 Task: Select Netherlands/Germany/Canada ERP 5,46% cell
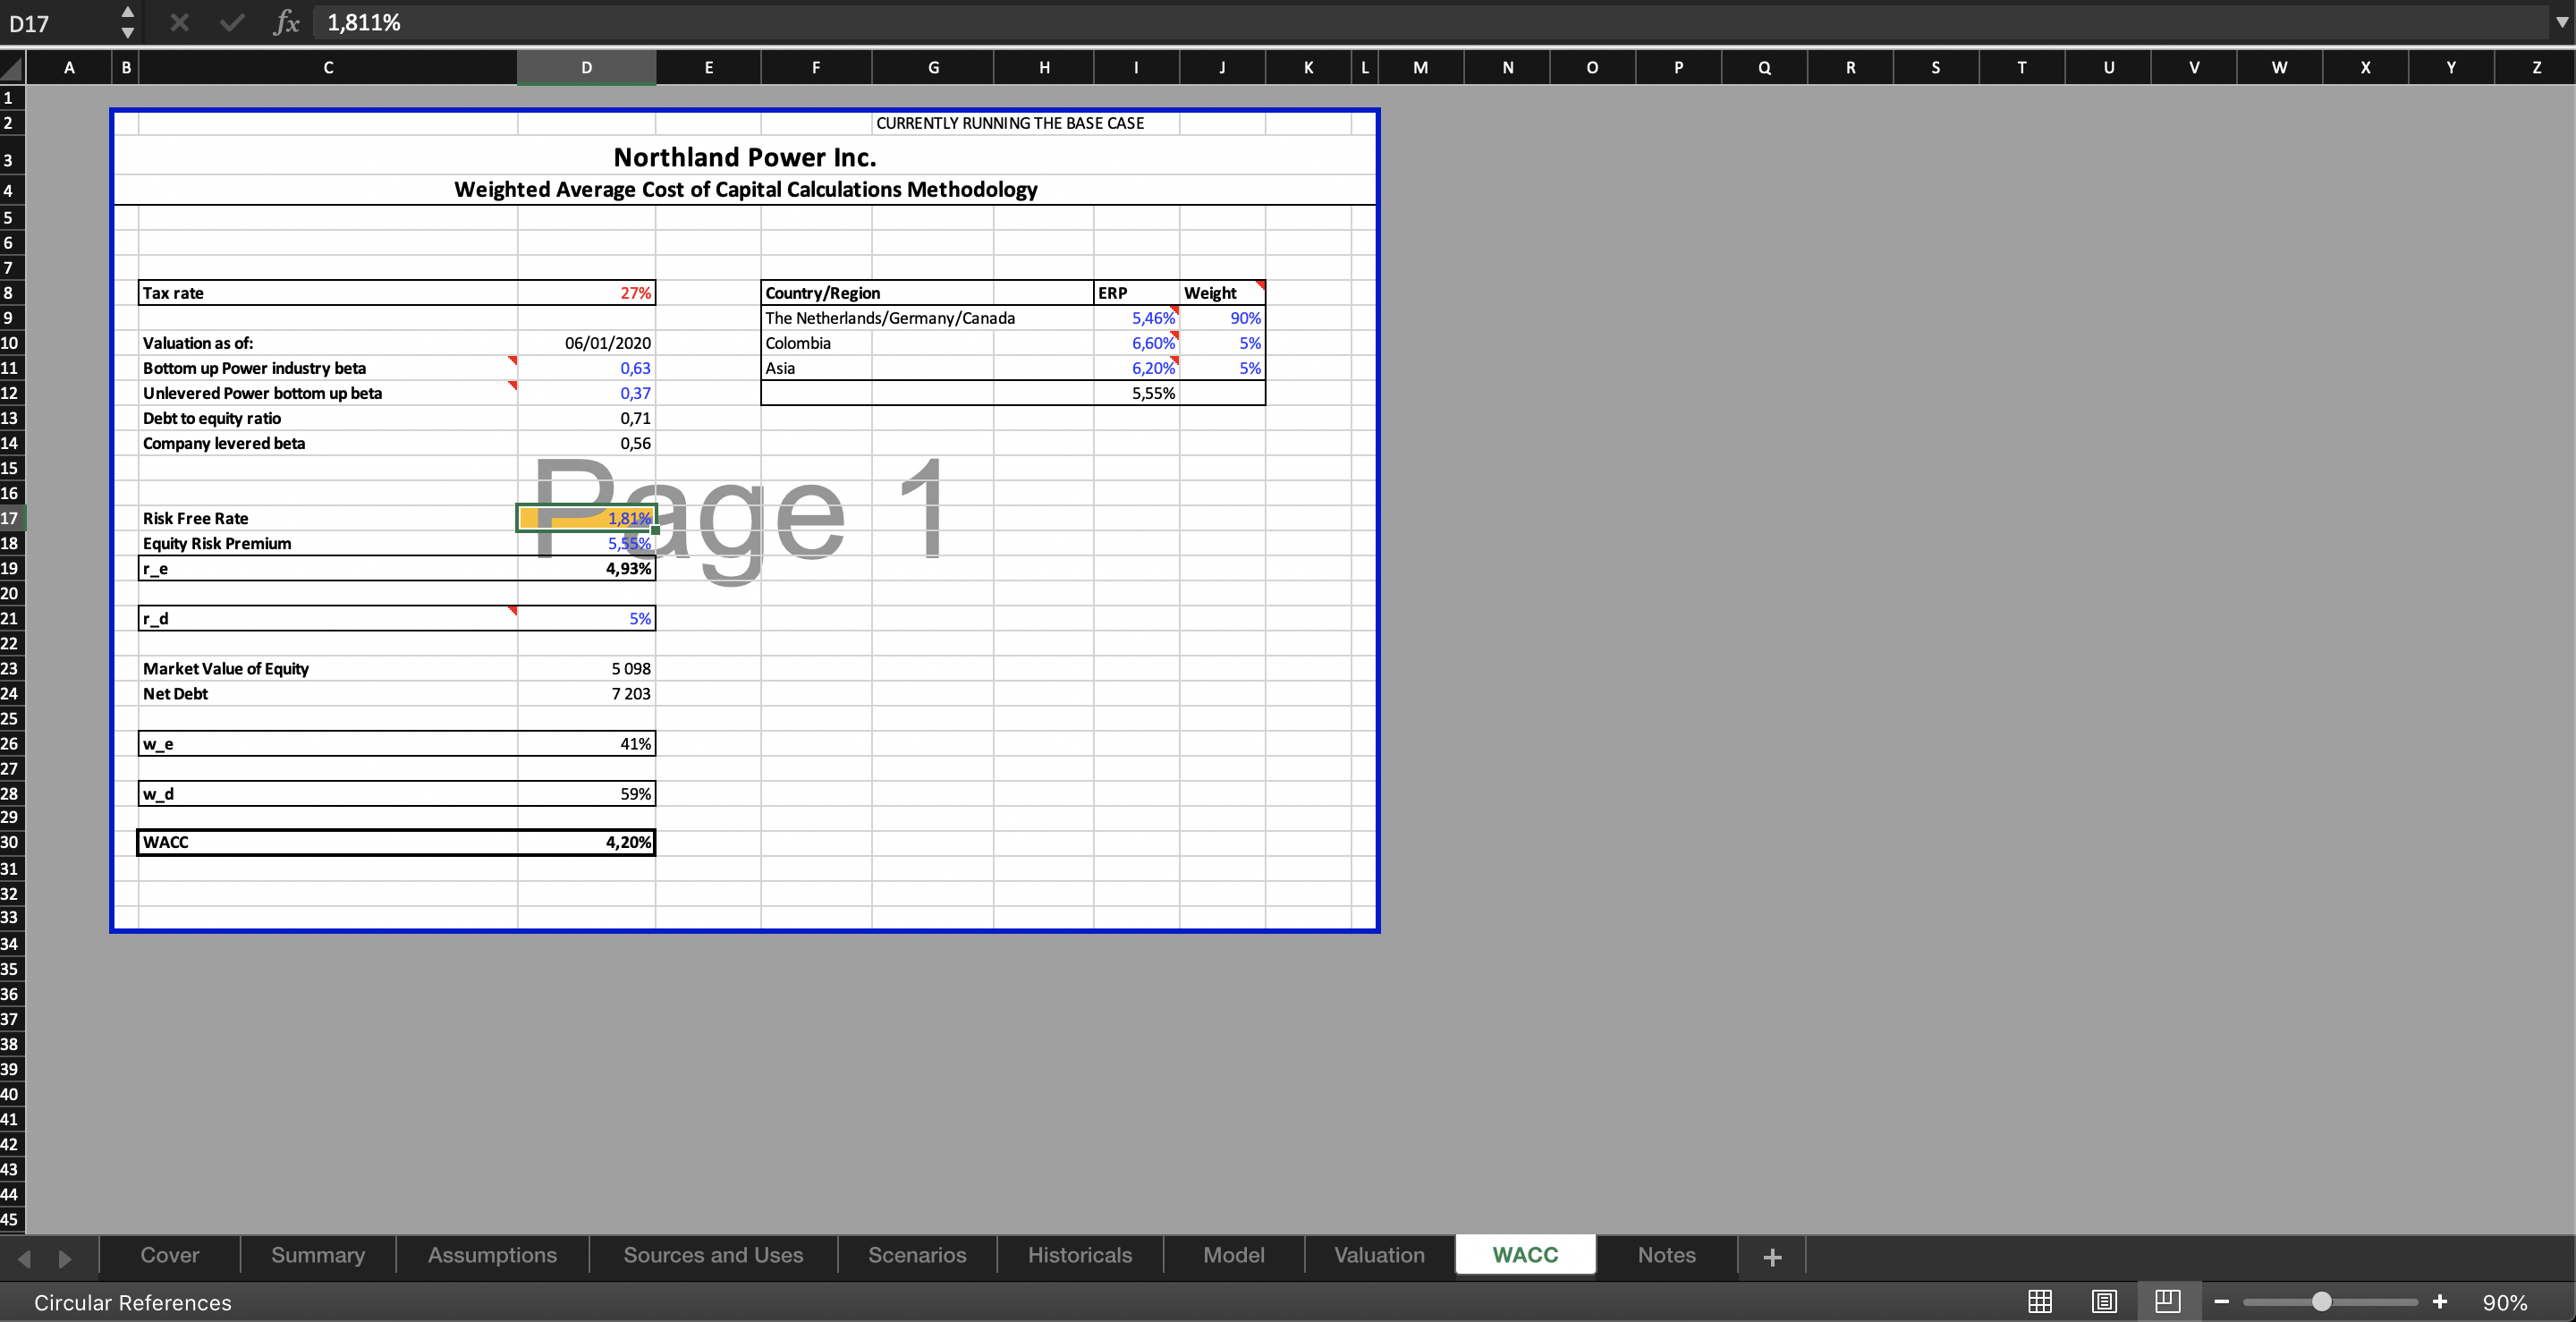click(1136, 318)
